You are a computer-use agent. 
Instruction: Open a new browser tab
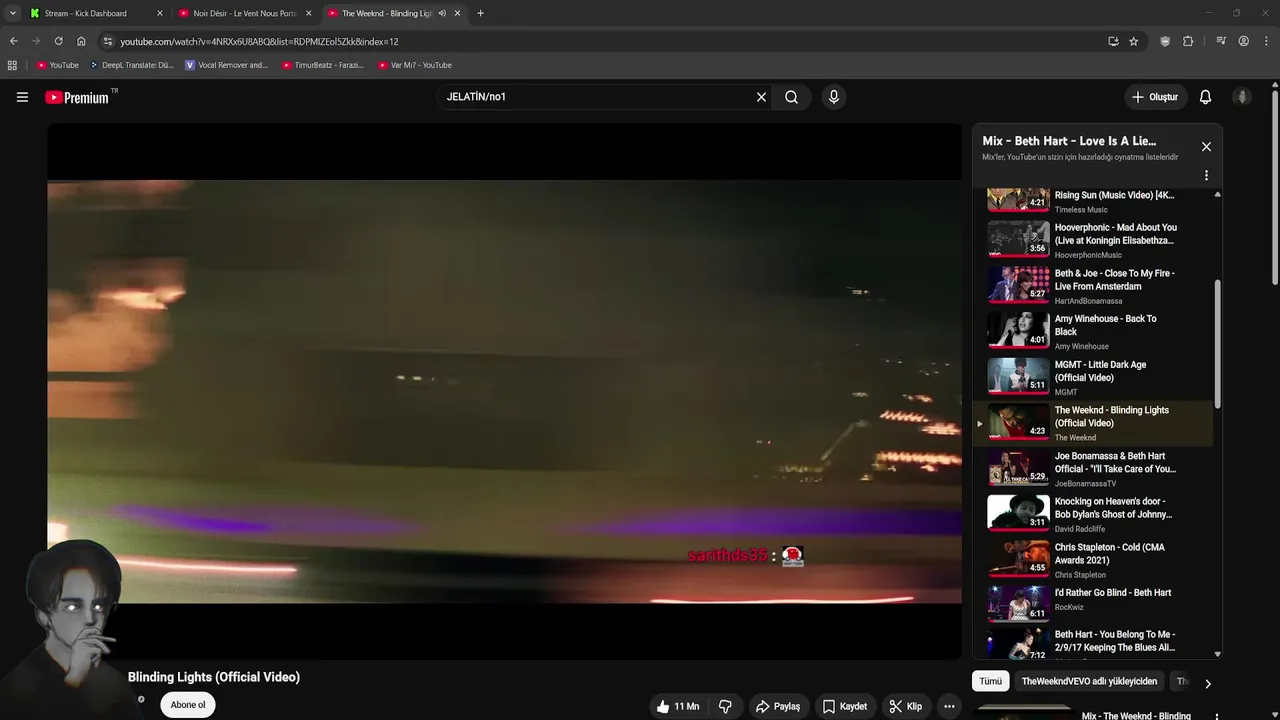point(480,13)
